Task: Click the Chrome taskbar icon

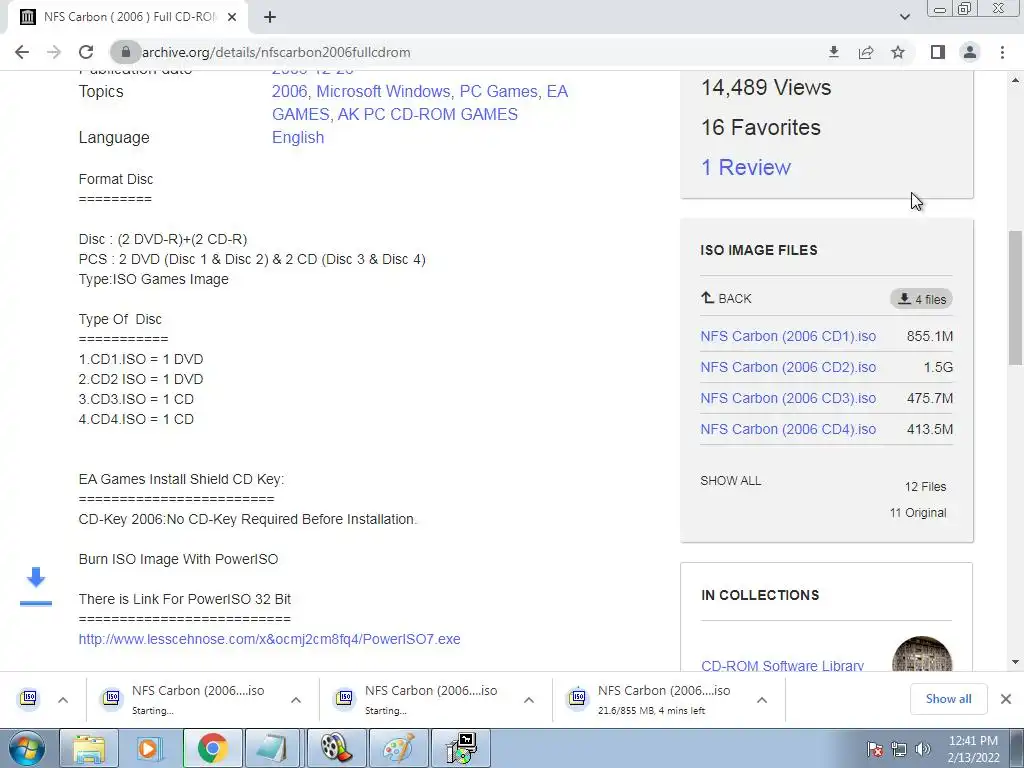Action: click(x=212, y=748)
